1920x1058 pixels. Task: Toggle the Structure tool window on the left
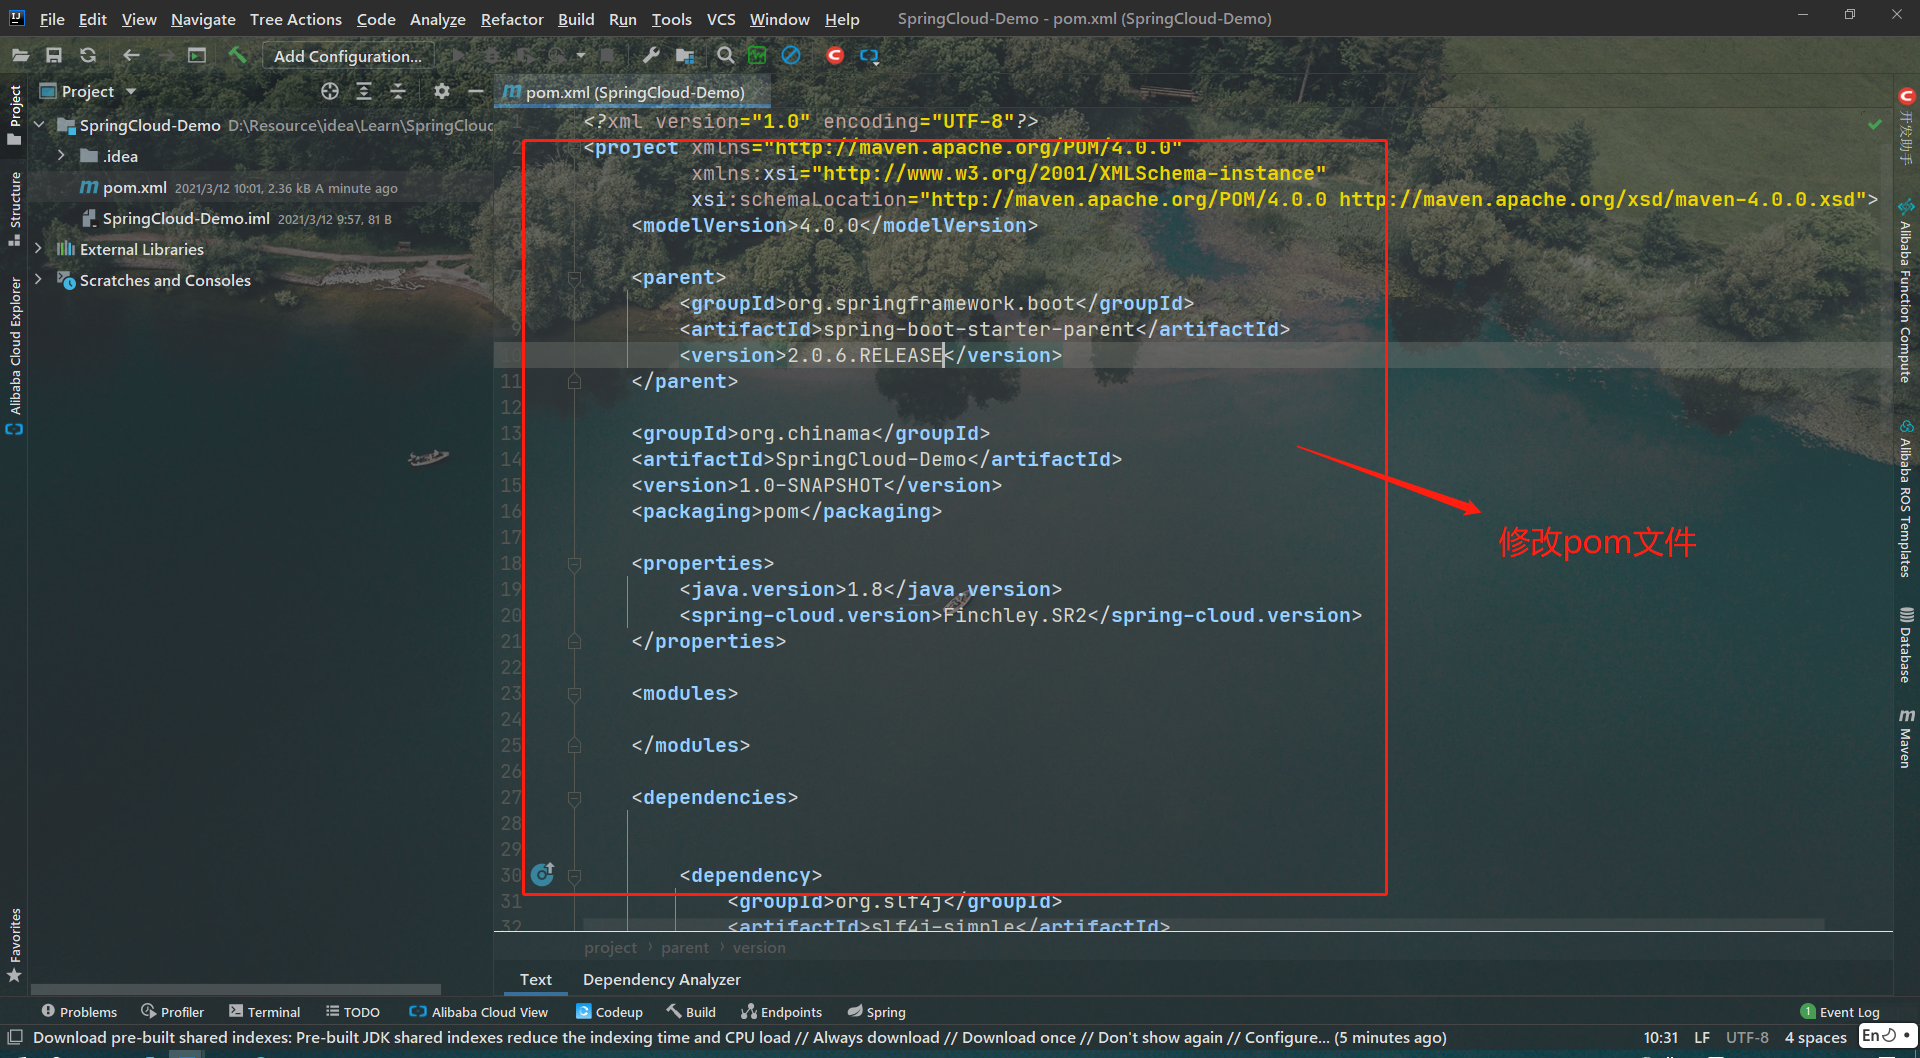point(15,208)
